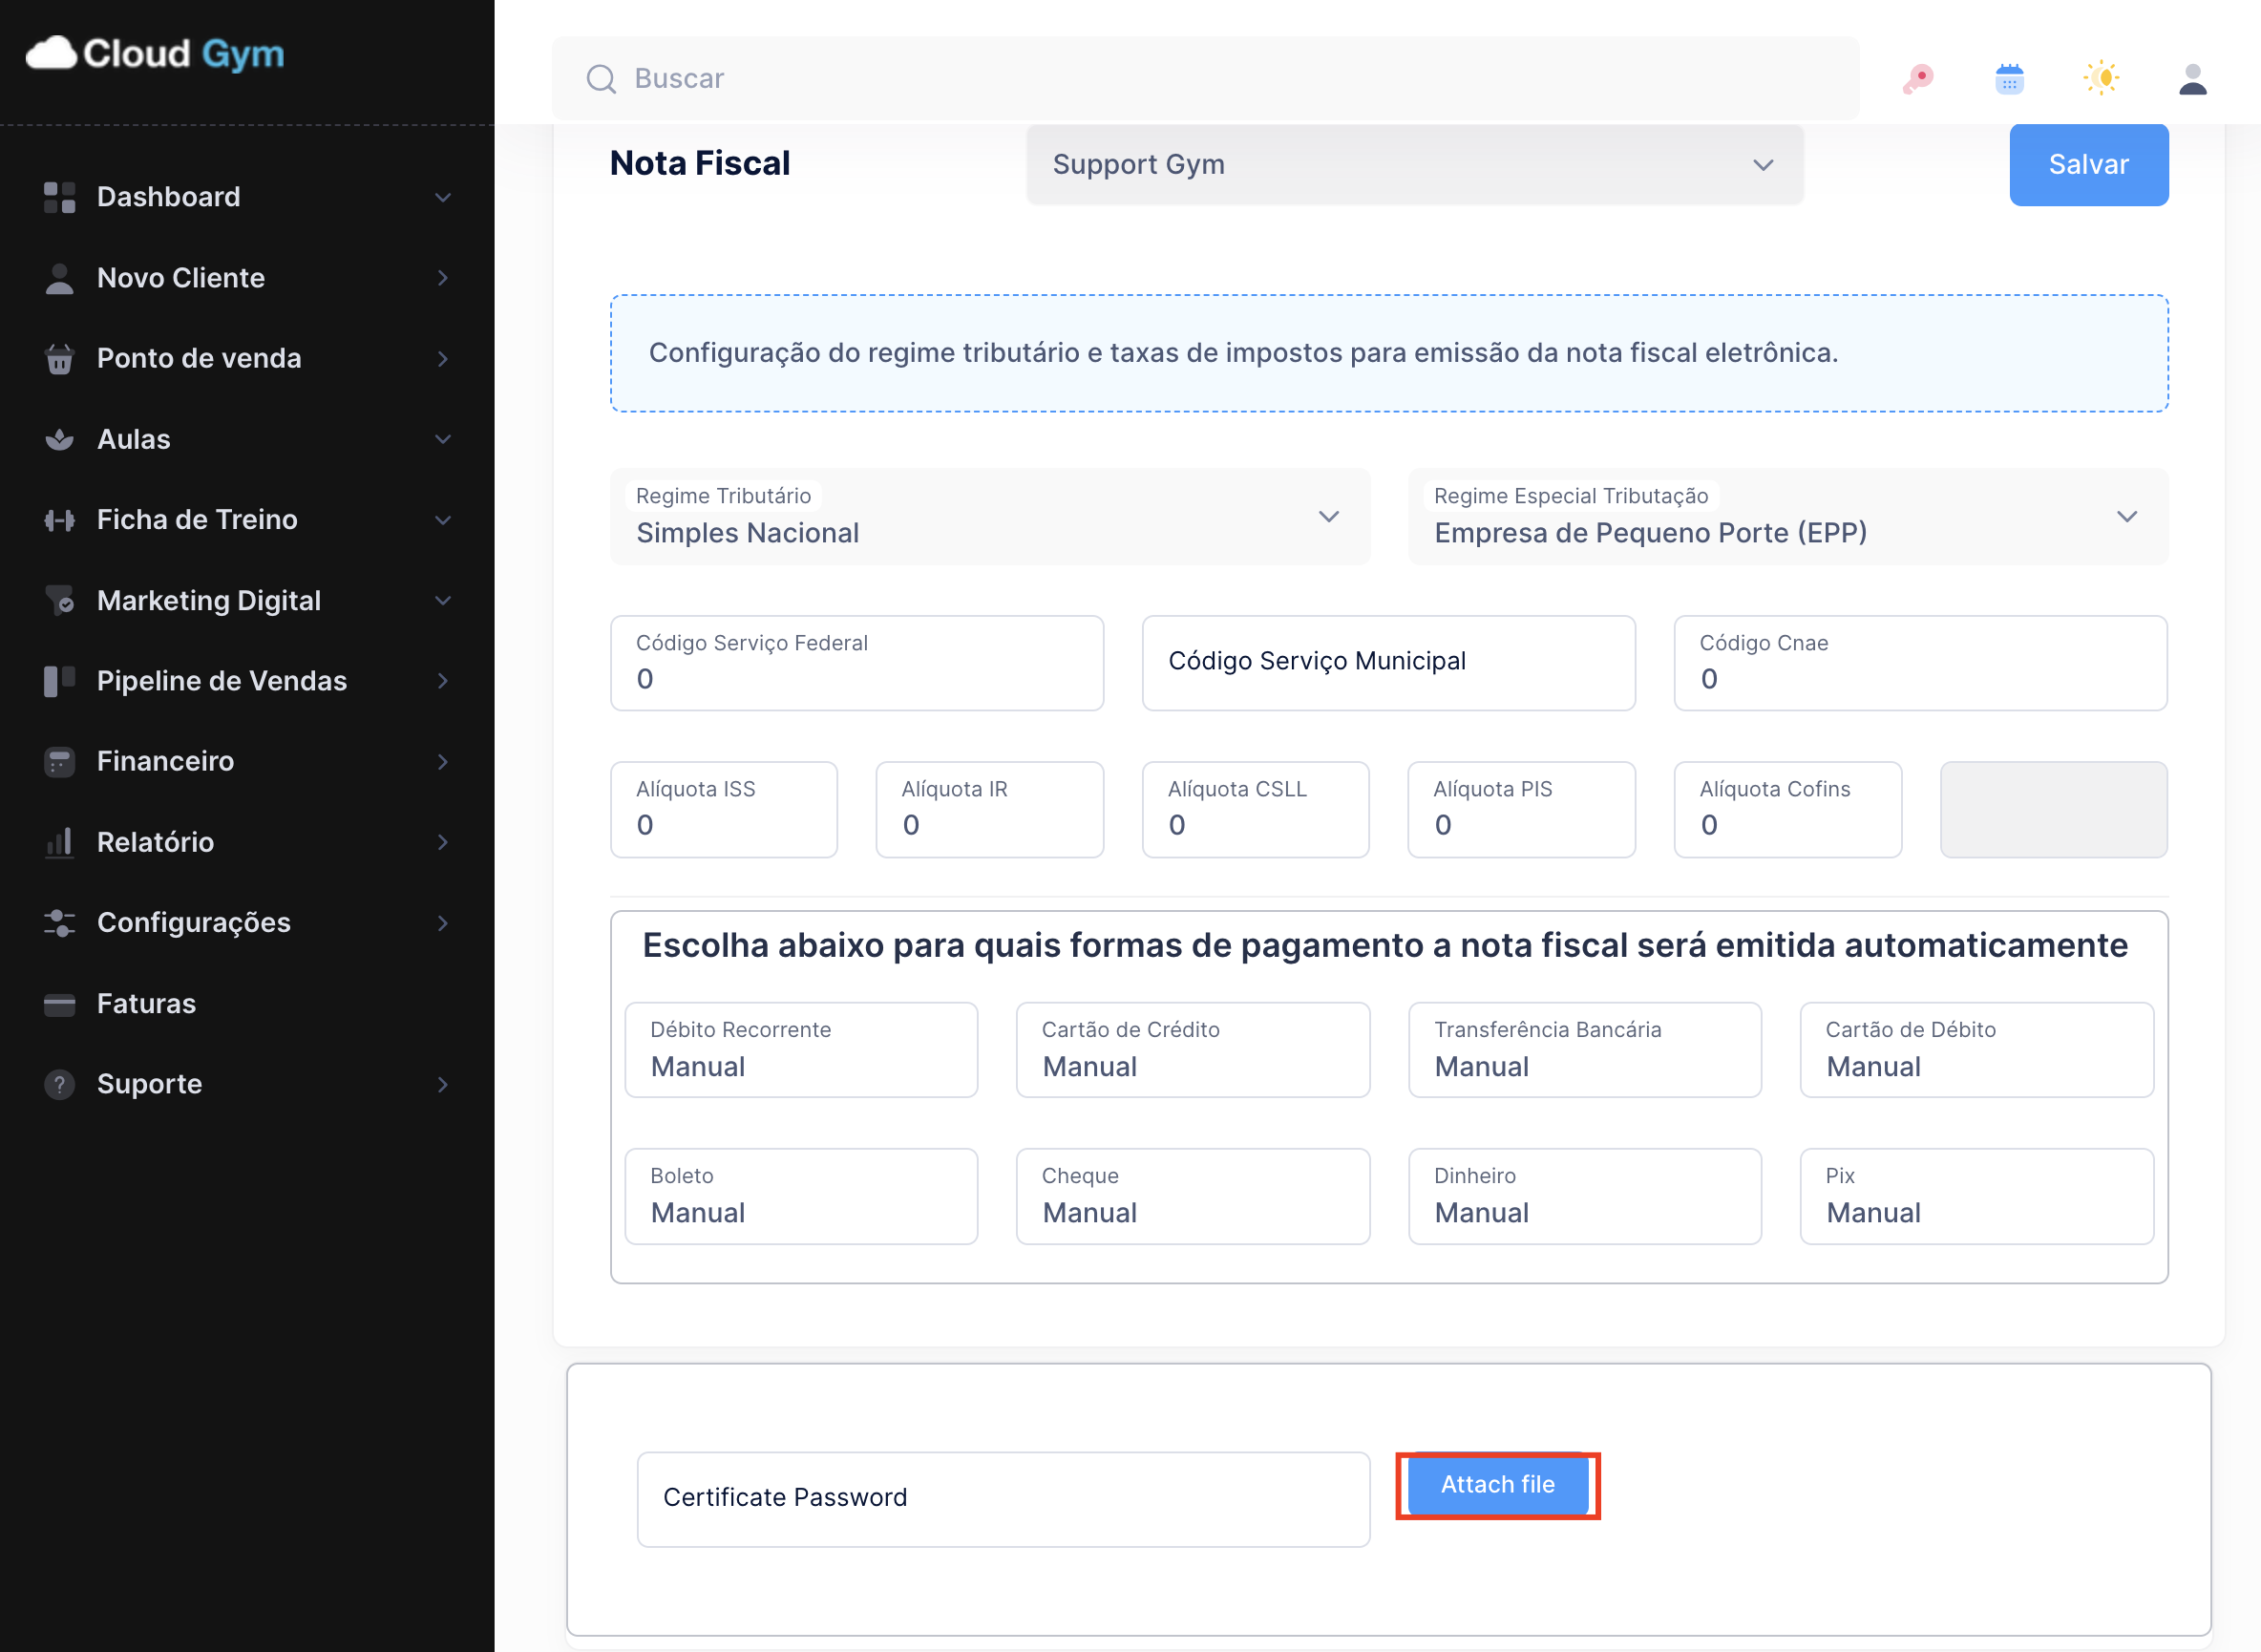Open Regime Especial Tributação dropdown

coord(1787,517)
